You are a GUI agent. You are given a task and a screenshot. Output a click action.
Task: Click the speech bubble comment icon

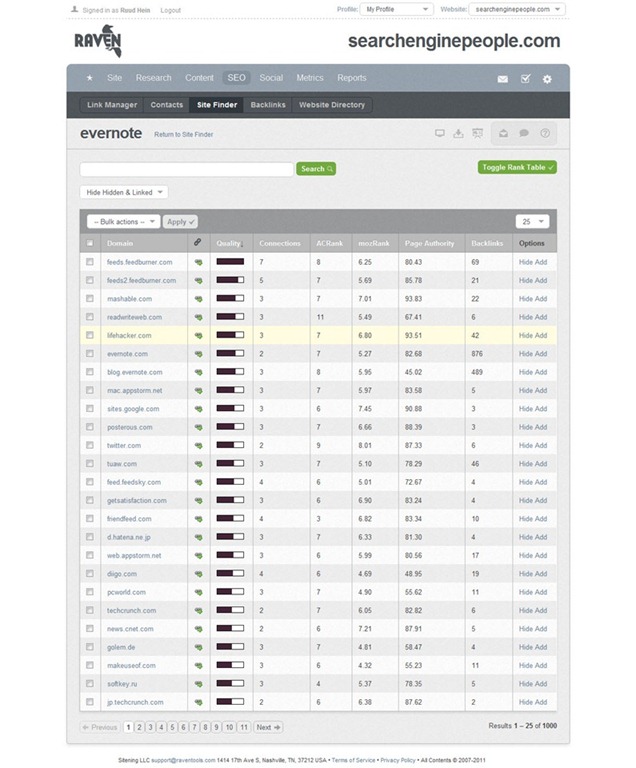click(524, 133)
